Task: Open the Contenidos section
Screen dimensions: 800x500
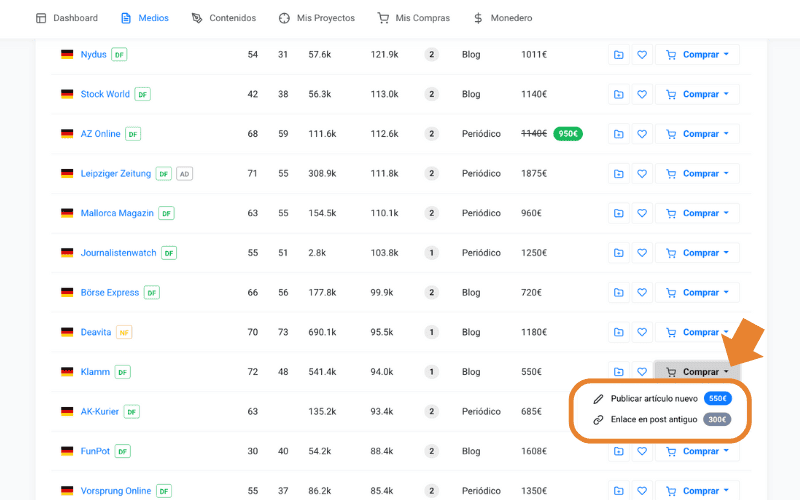Action: [223, 18]
